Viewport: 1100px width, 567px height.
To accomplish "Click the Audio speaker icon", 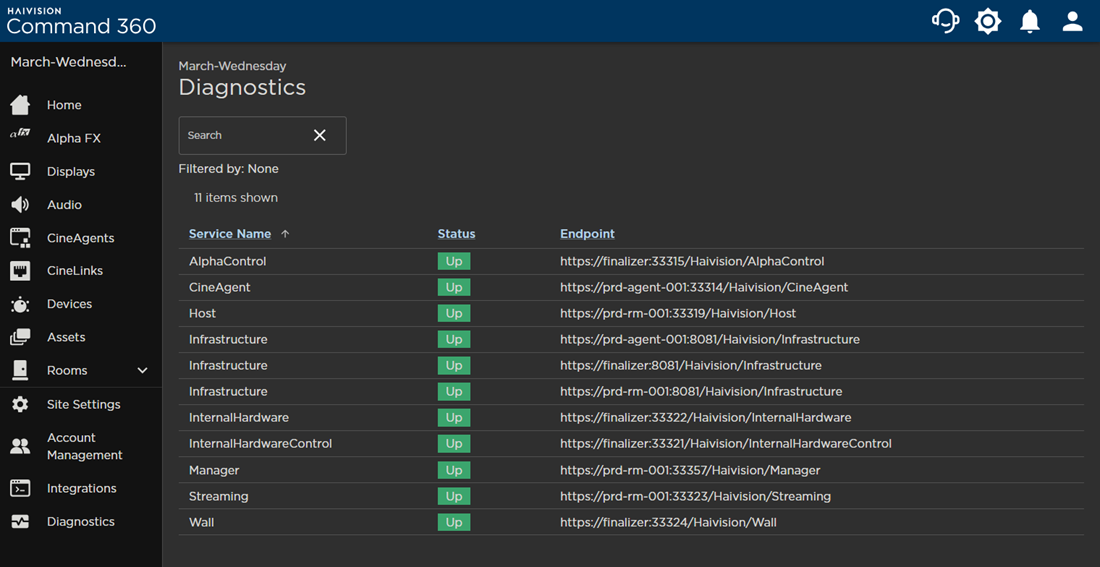I will [20, 205].
